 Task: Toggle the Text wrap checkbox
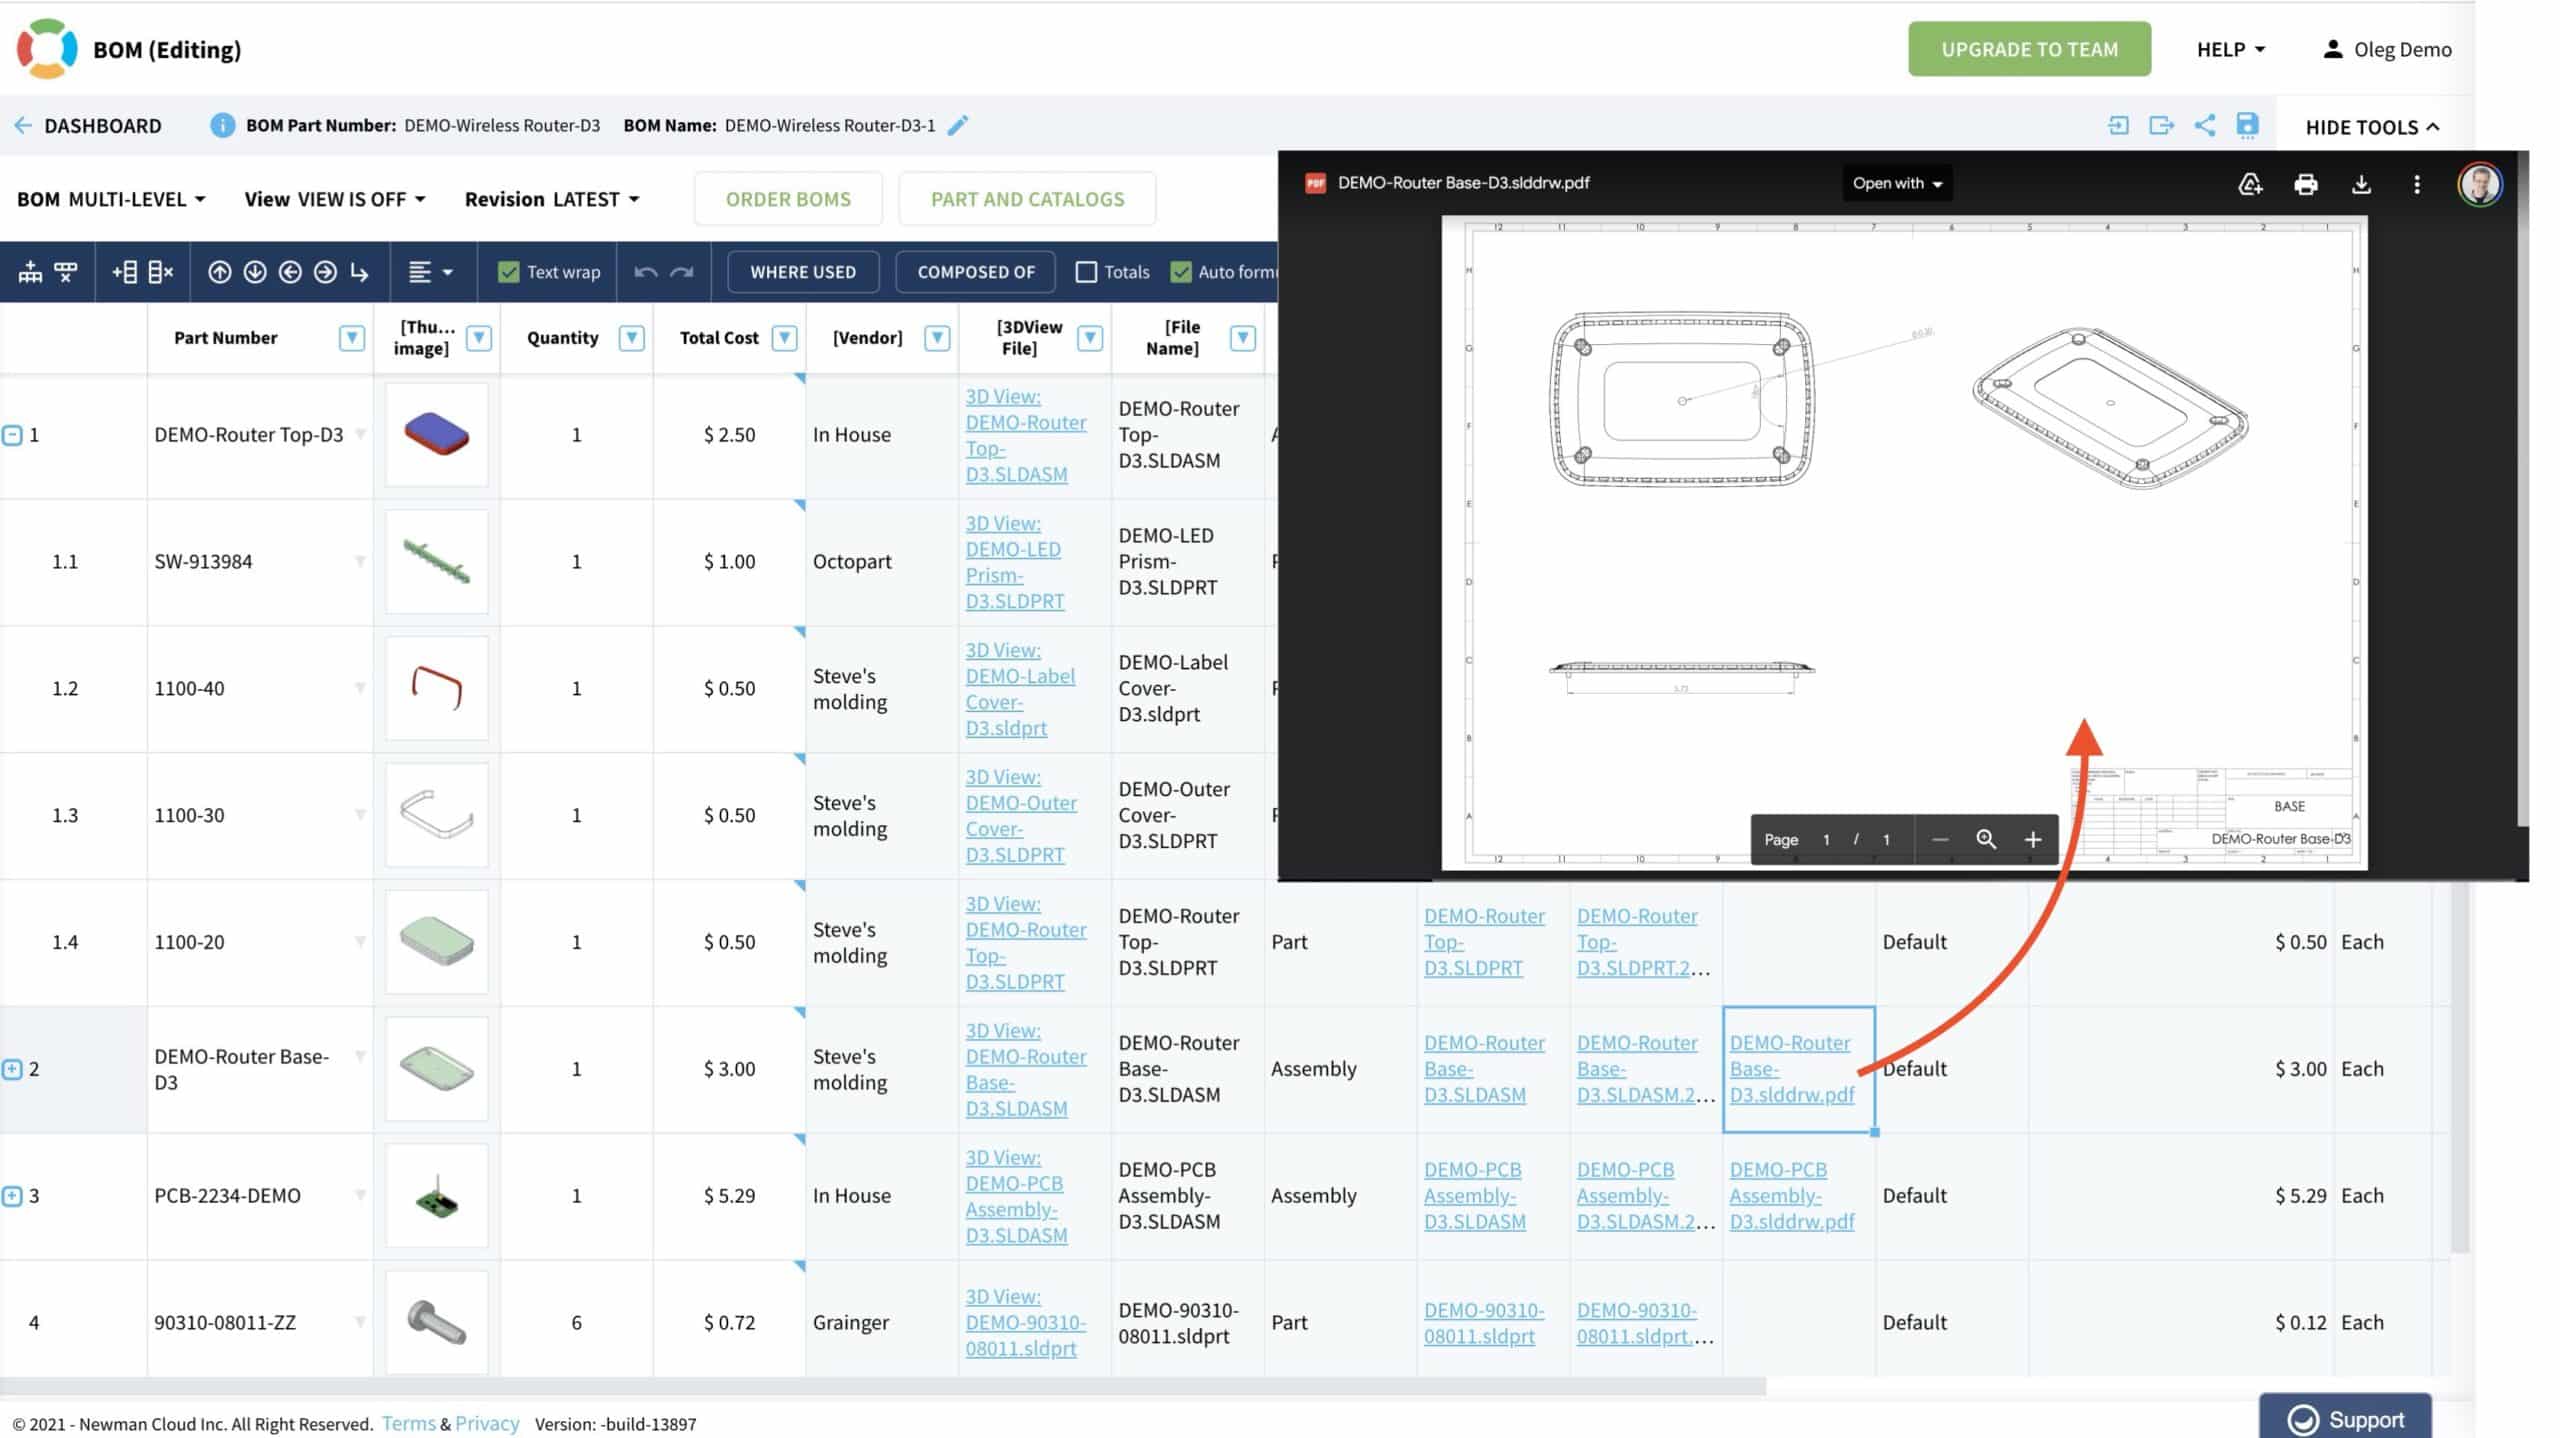pyautogui.click(x=506, y=271)
